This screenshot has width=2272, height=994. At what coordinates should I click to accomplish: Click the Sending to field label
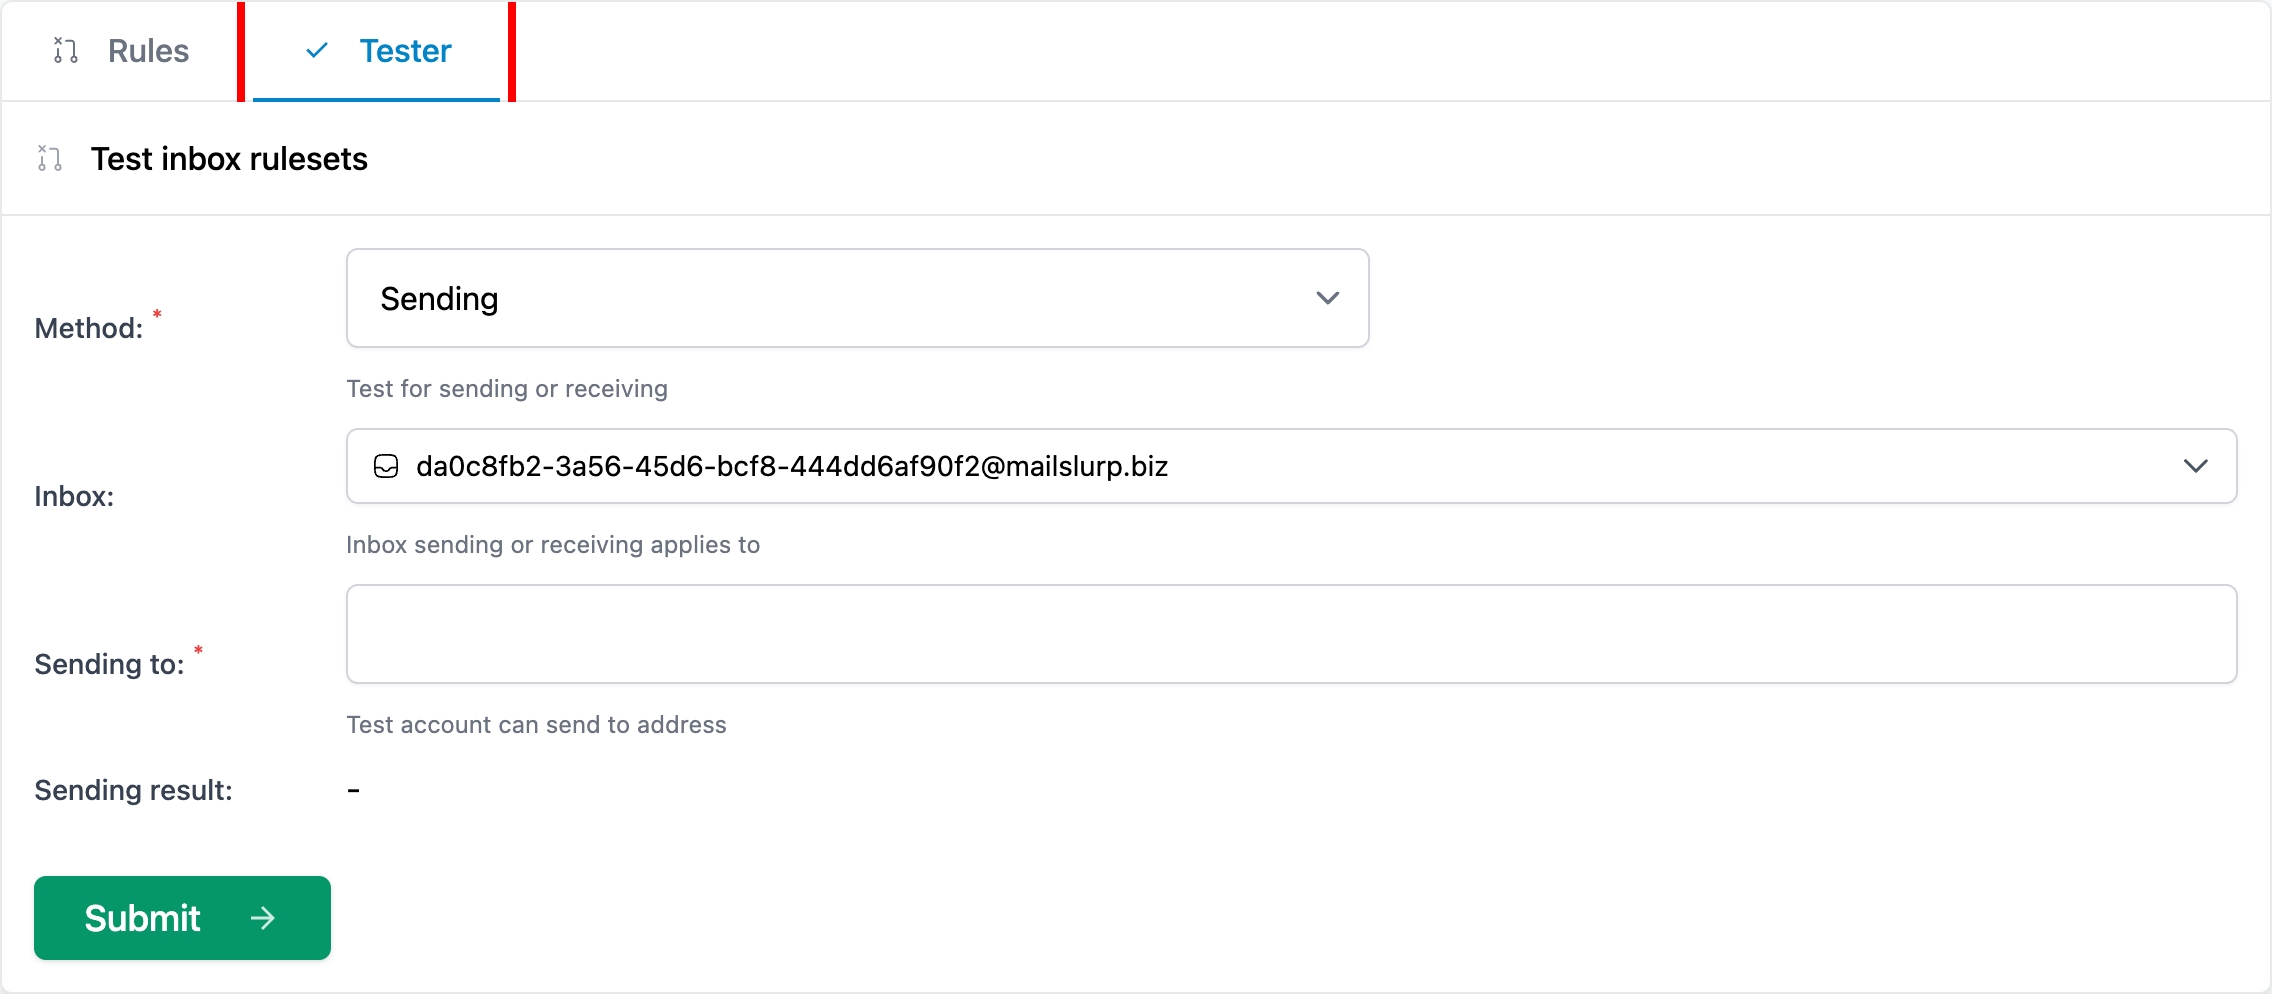(x=109, y=664)
